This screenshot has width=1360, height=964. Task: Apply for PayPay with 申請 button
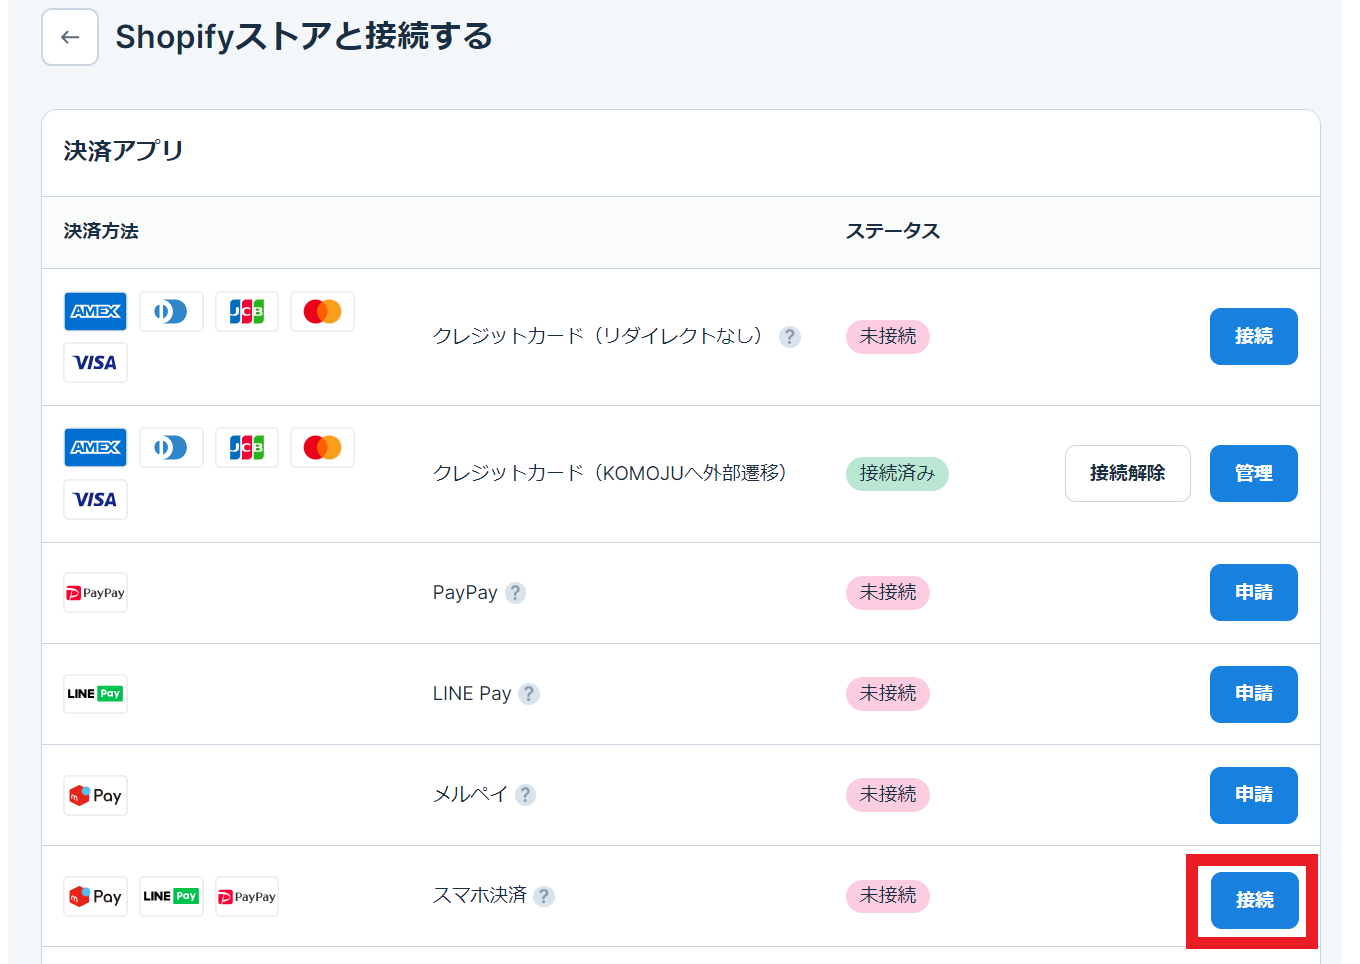[1253, 593]
